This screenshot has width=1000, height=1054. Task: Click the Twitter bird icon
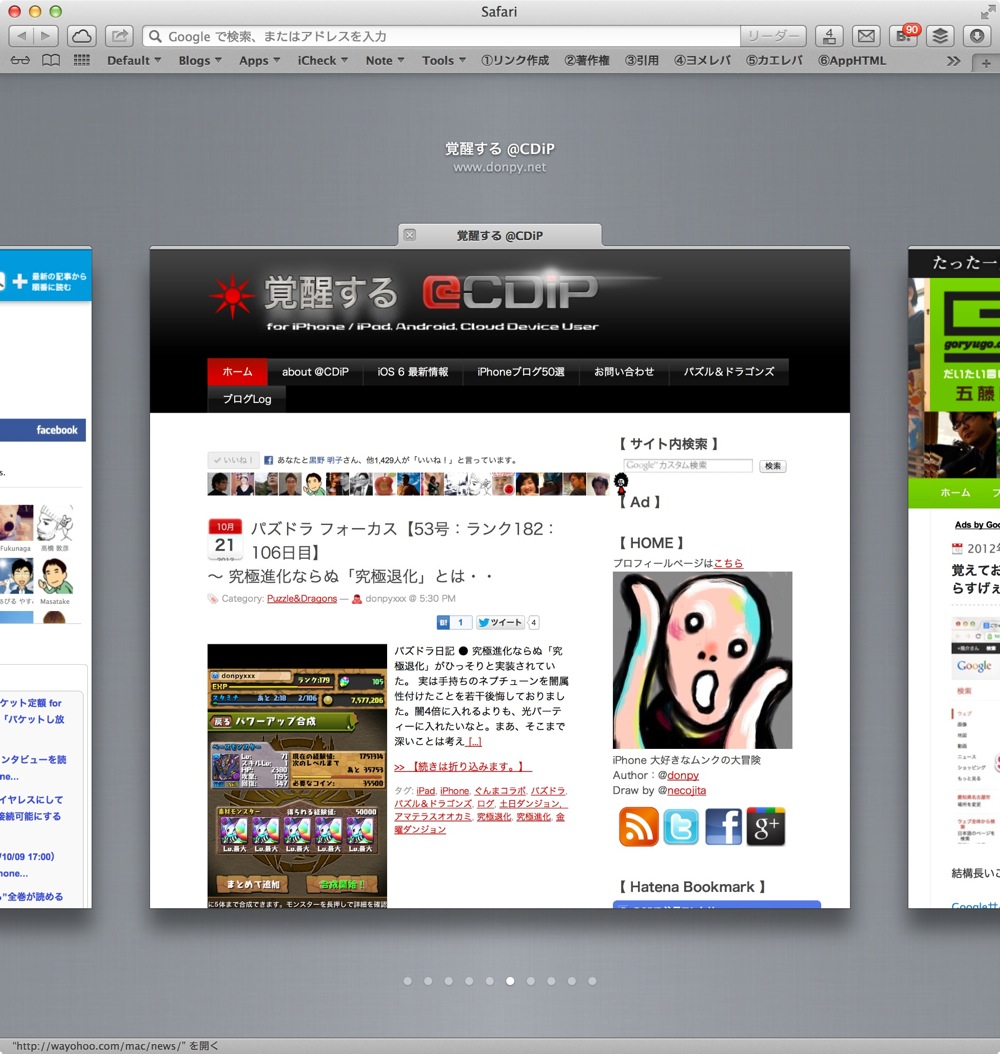pos(681,827)
